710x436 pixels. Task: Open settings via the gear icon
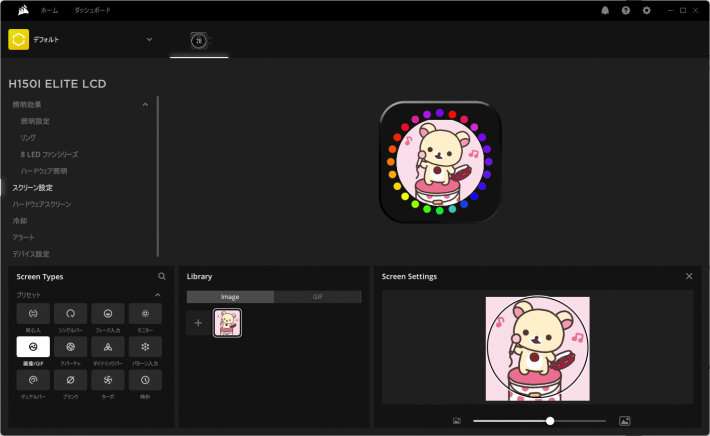tap(646, 10)
